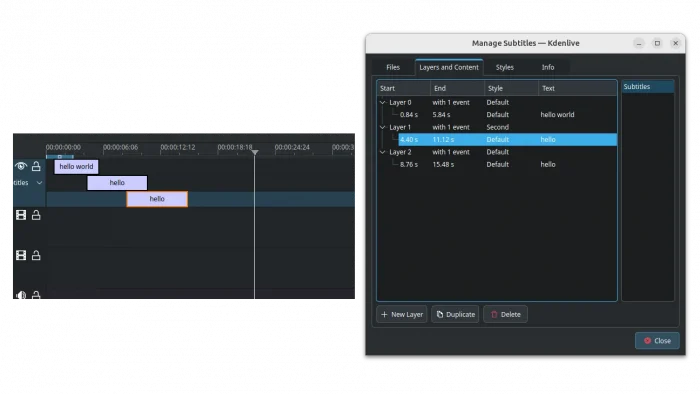This screenshot has width=700, height=394.
Task: Select the 'hello world' subtitle clip
Action: coord(76,166)
